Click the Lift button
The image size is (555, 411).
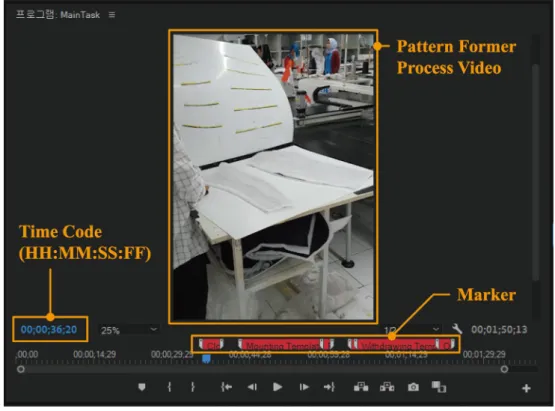click(x=361, y=387)
